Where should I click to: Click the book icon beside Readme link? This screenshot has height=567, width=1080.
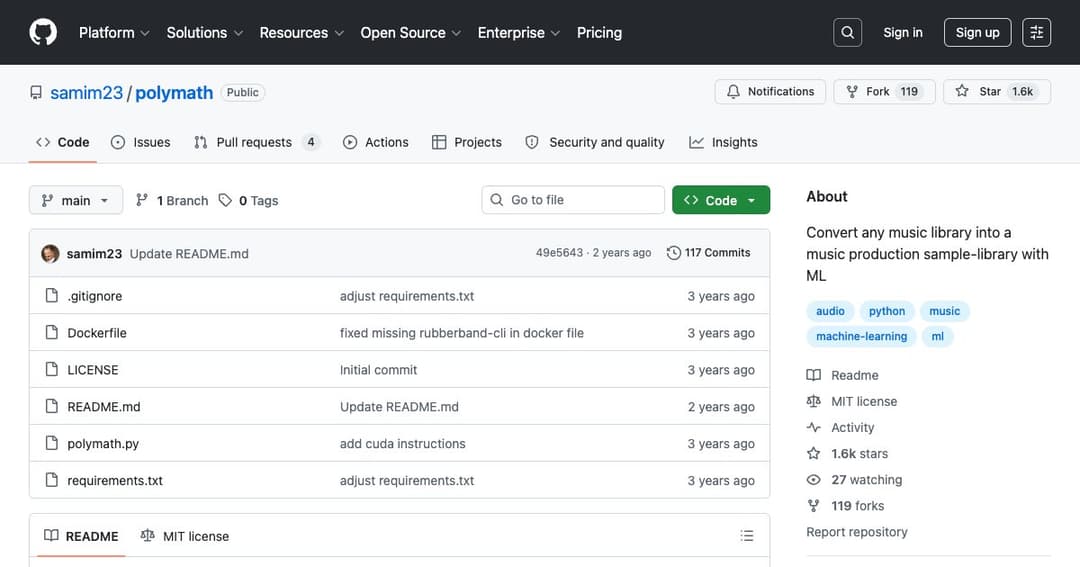[813, 375]
